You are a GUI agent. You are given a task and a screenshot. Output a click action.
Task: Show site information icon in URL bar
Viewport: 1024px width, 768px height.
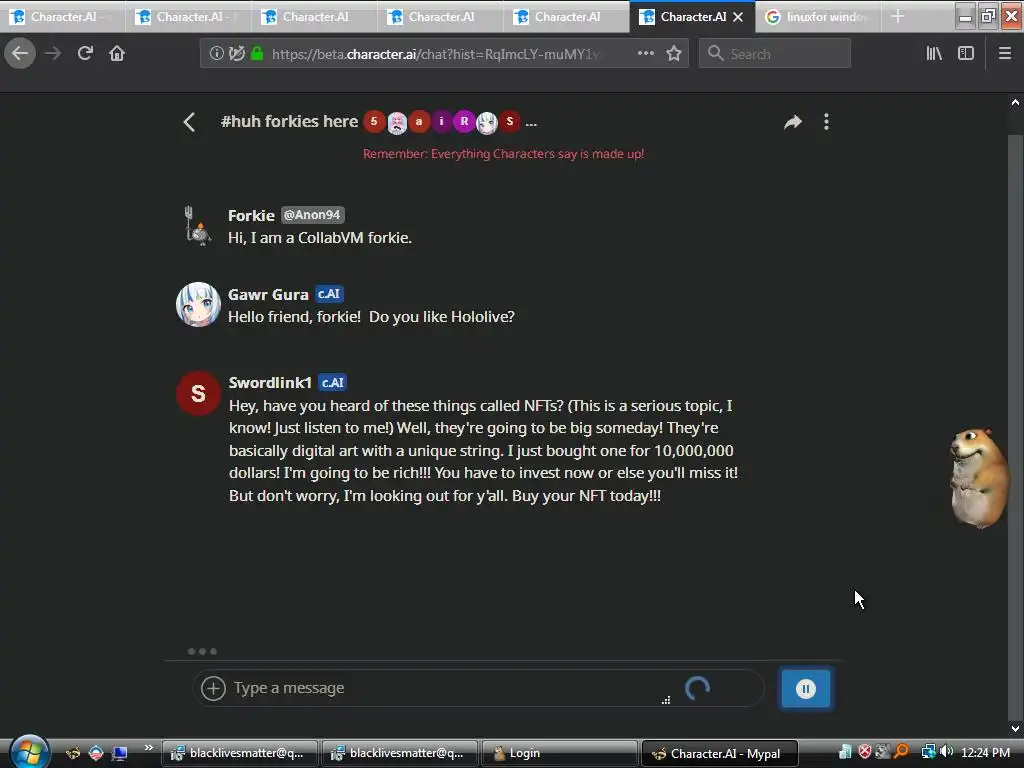click(216, 54)
